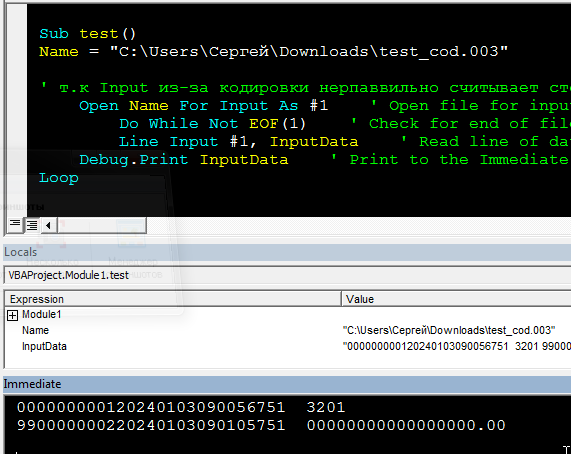571x454 pixels.
Task: Place cursor on first Immediate output line
Action: [x=181, y=407]
